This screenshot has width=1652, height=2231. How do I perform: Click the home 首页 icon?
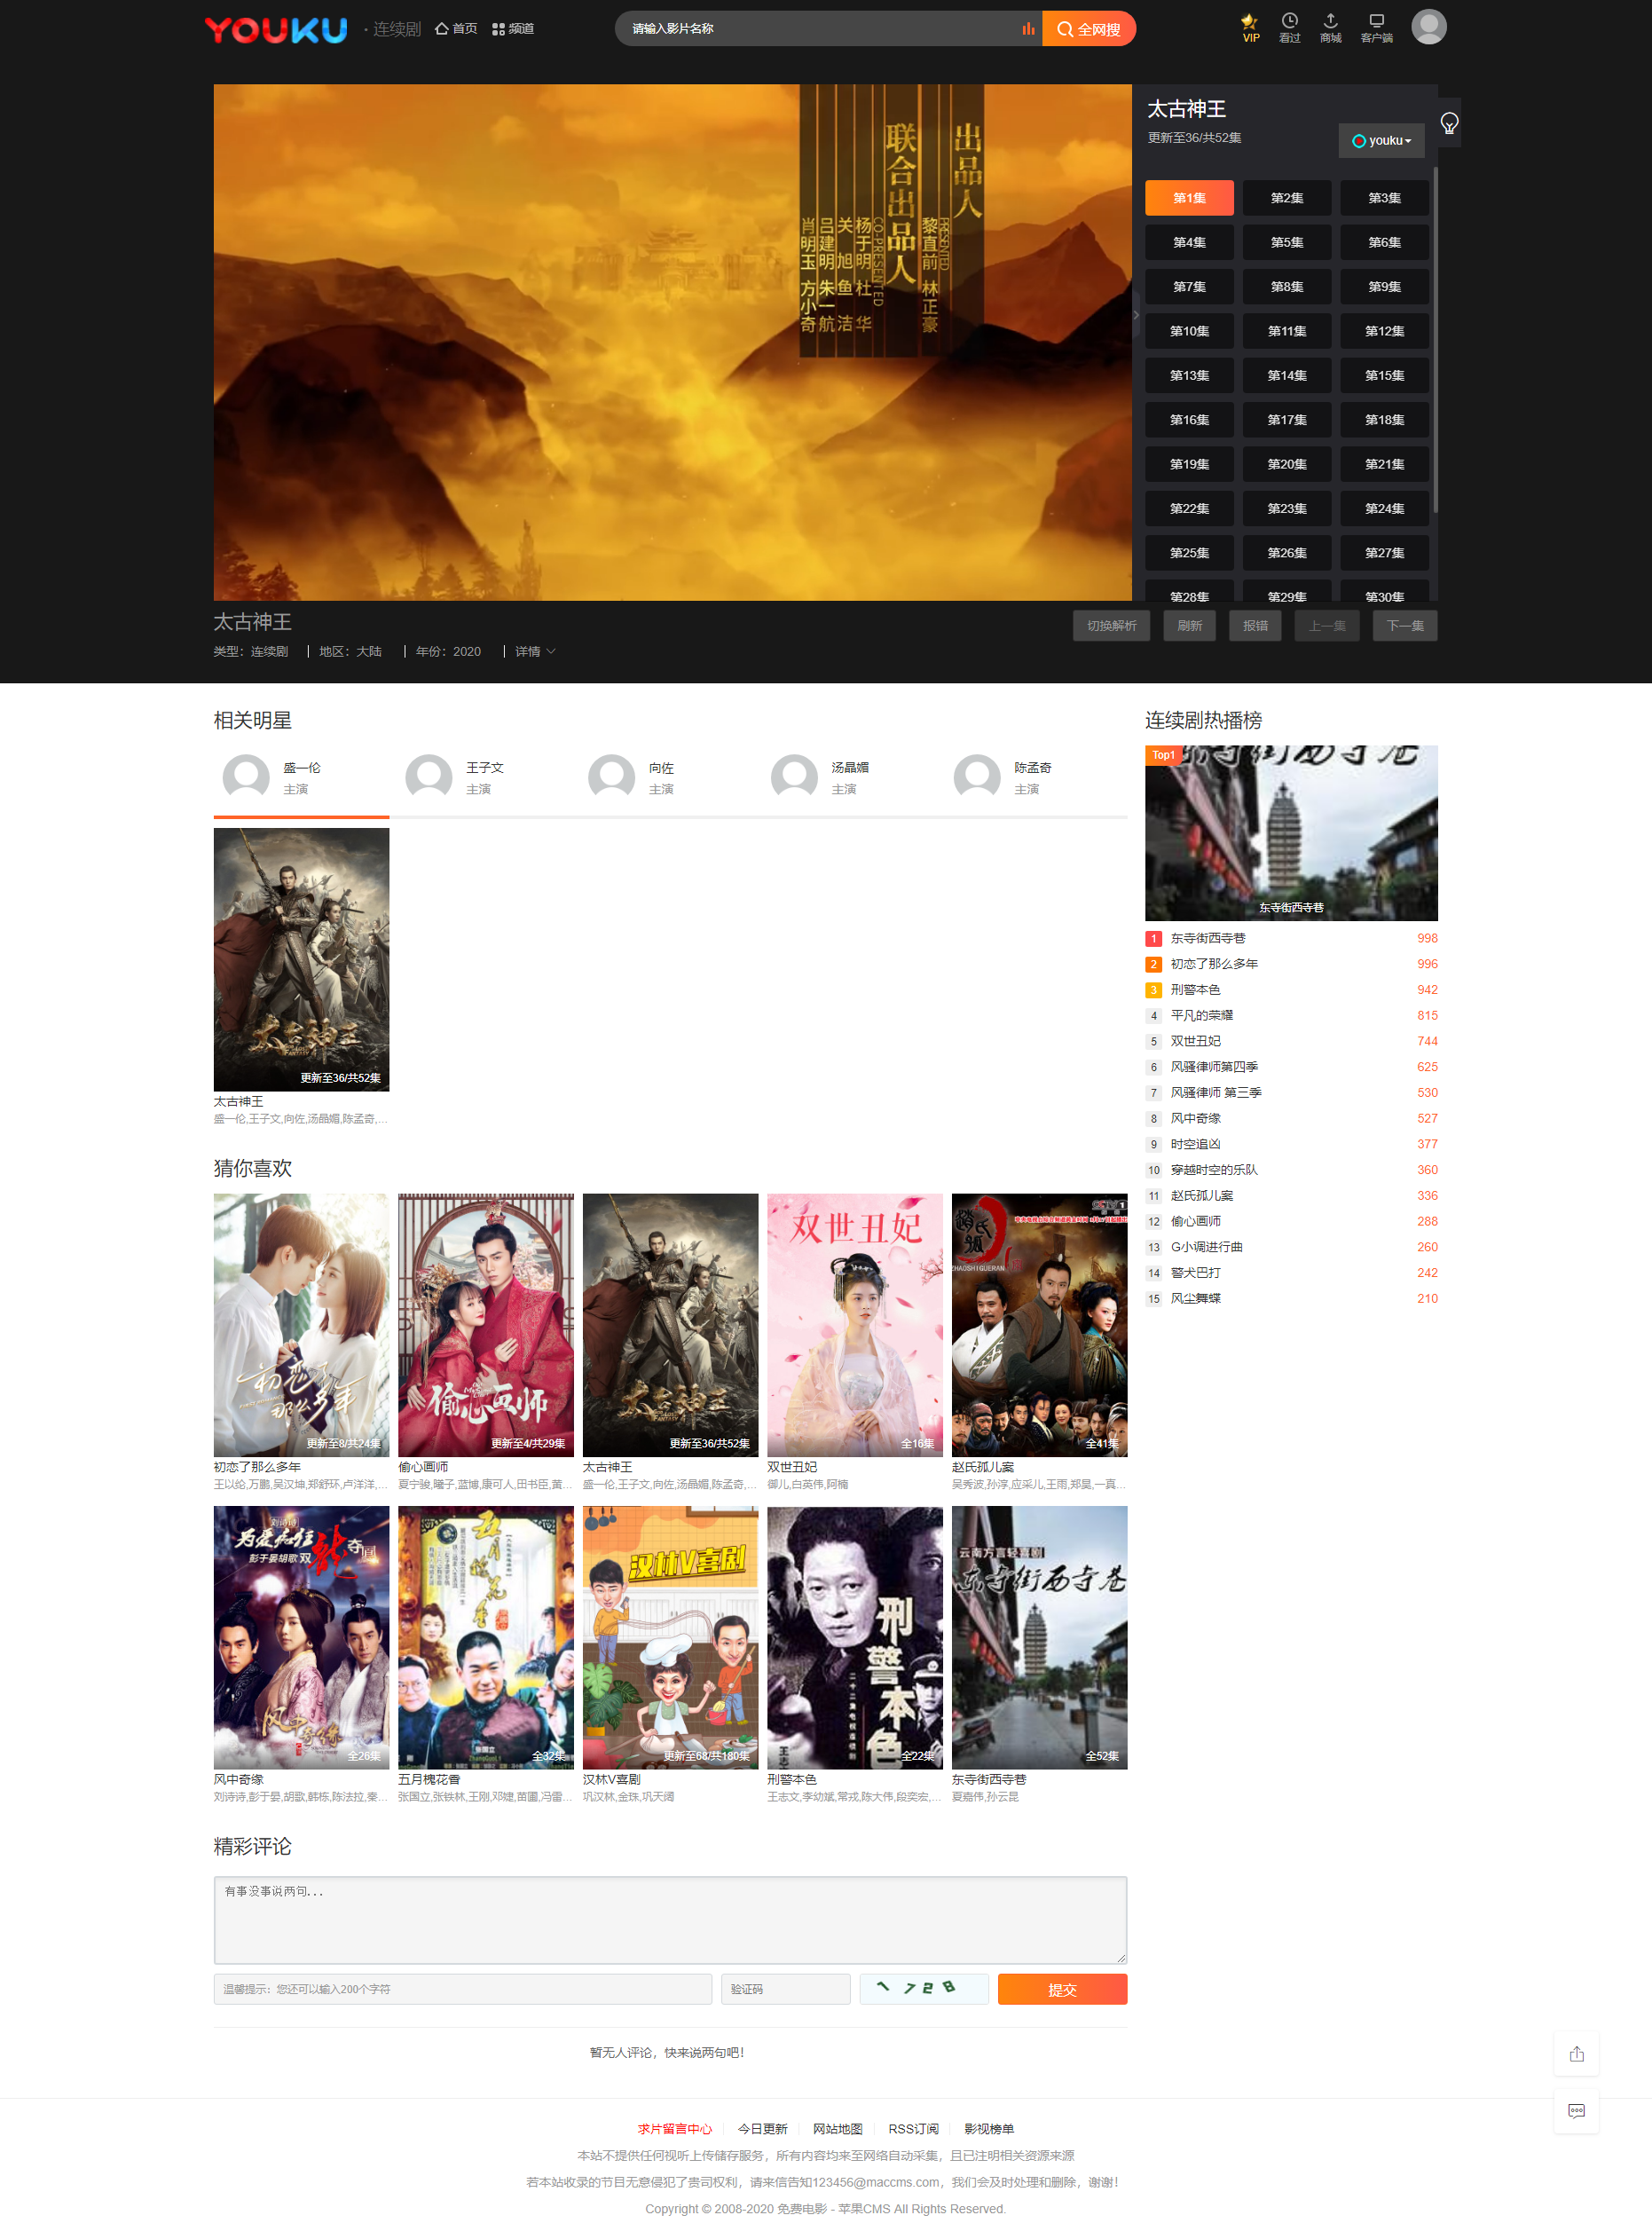coord(456,28)
